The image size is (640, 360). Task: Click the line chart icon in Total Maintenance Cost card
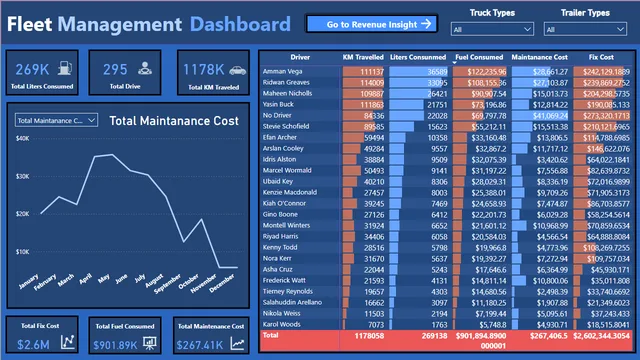238,343
